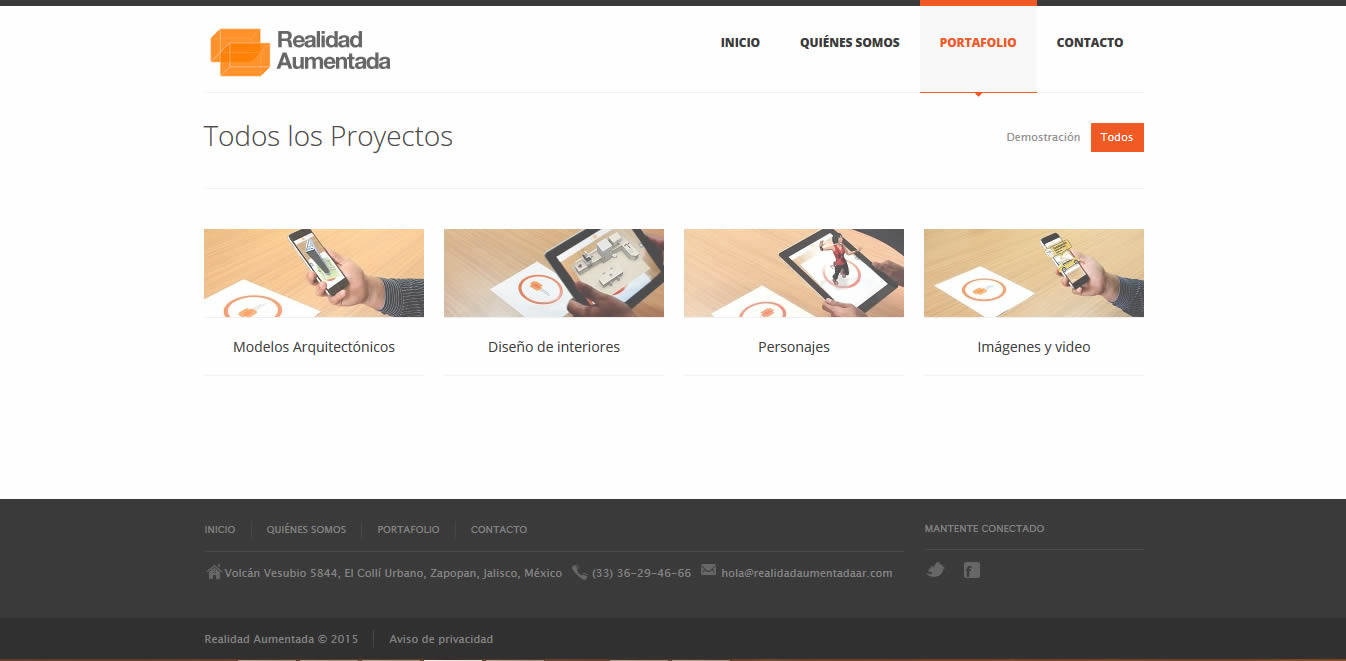Select the Todos filter button

1117,137
